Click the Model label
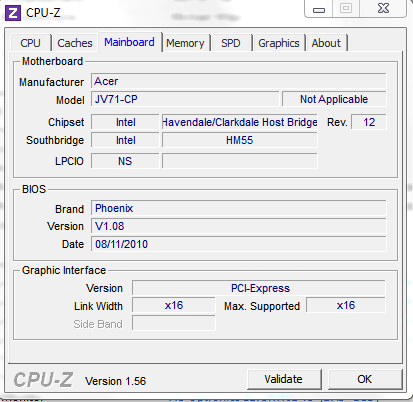413x402 pixels. pyautogui.click(x=70, y=100)
